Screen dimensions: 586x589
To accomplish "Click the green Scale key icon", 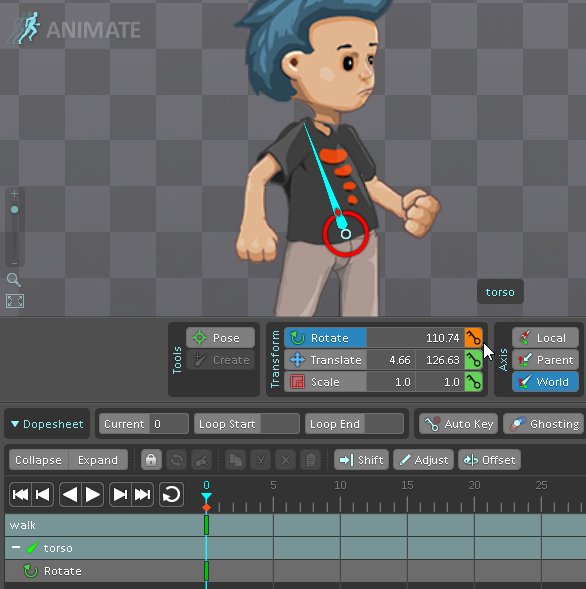I will [473, 382].
